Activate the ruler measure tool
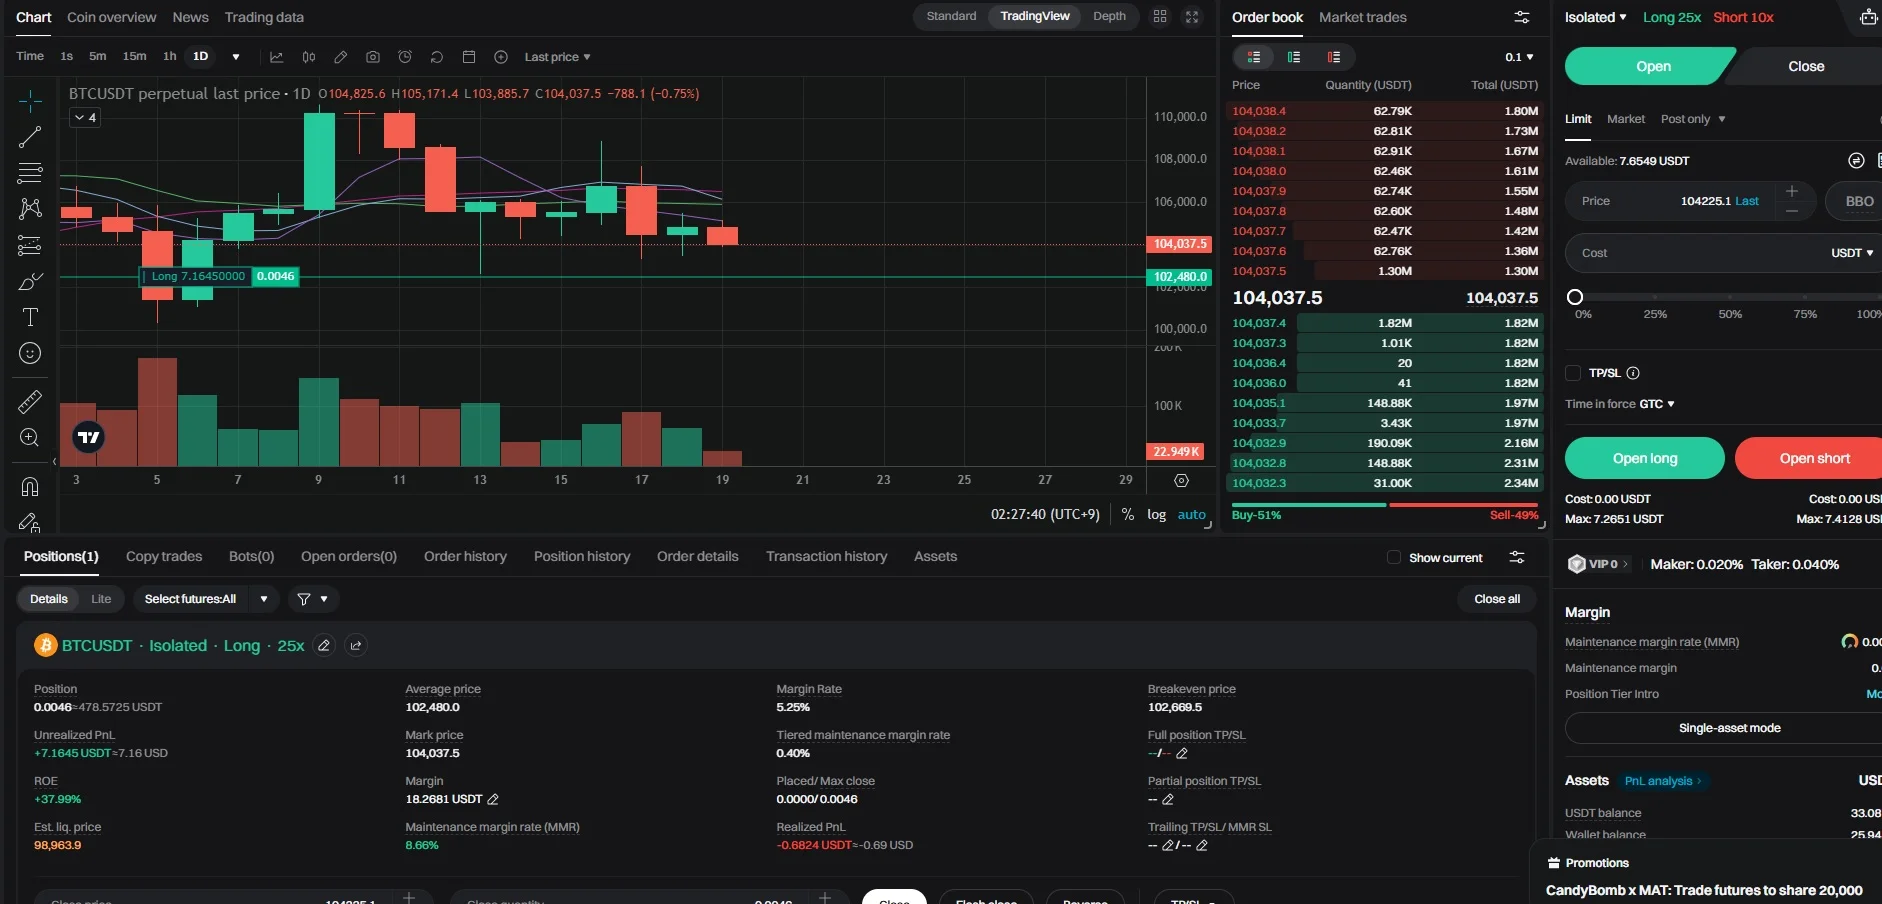 coord(30,402)
